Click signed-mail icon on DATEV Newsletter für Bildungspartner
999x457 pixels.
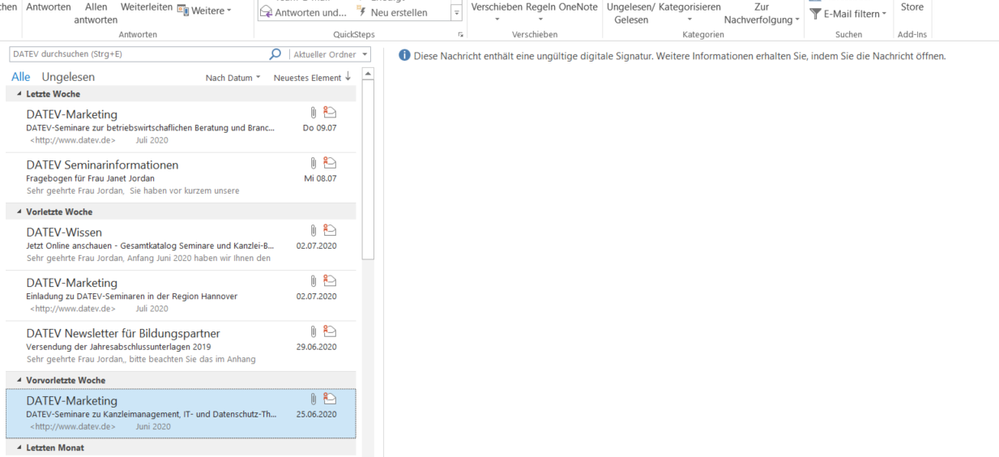point(329,331)
